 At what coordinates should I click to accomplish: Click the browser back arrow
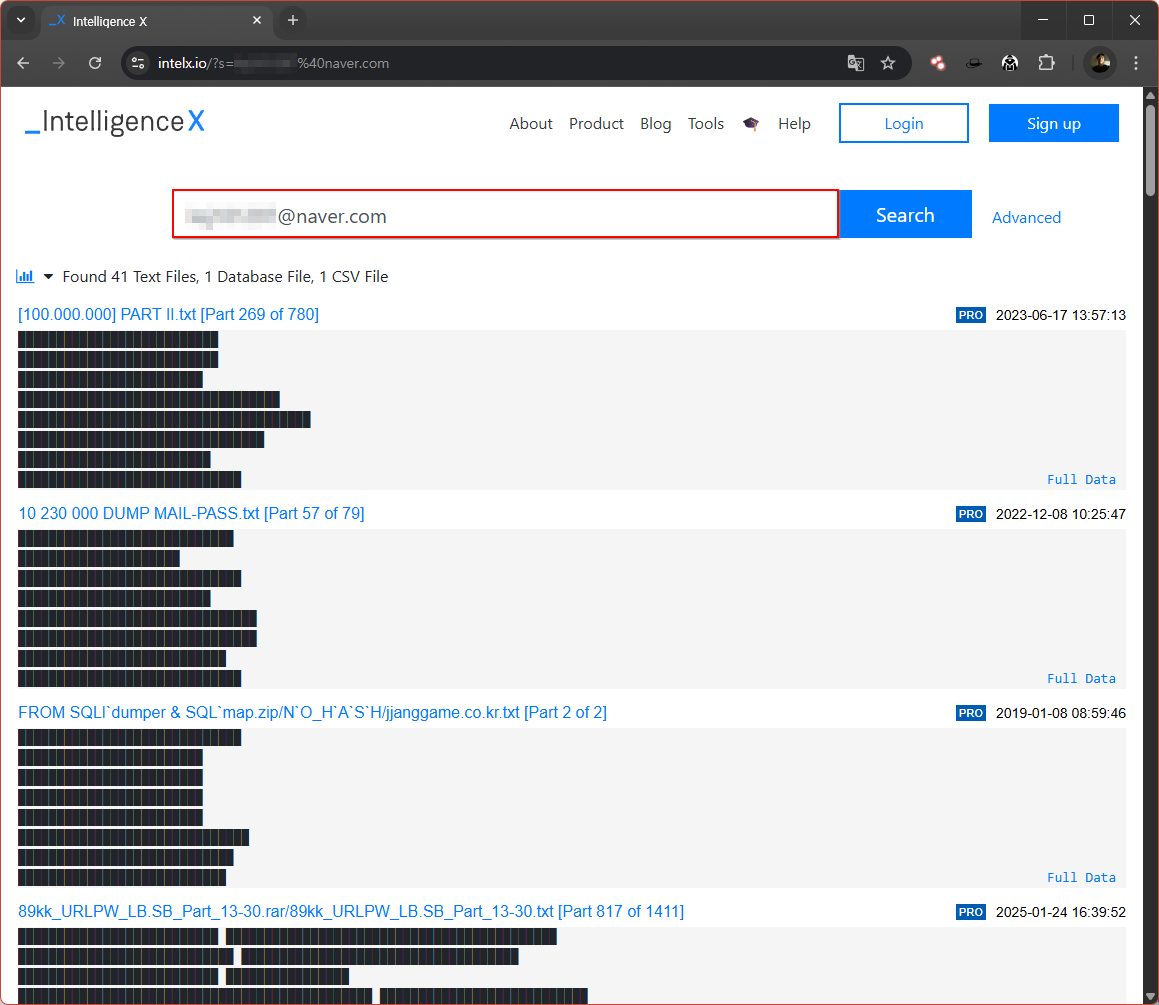tap(23, 64)
